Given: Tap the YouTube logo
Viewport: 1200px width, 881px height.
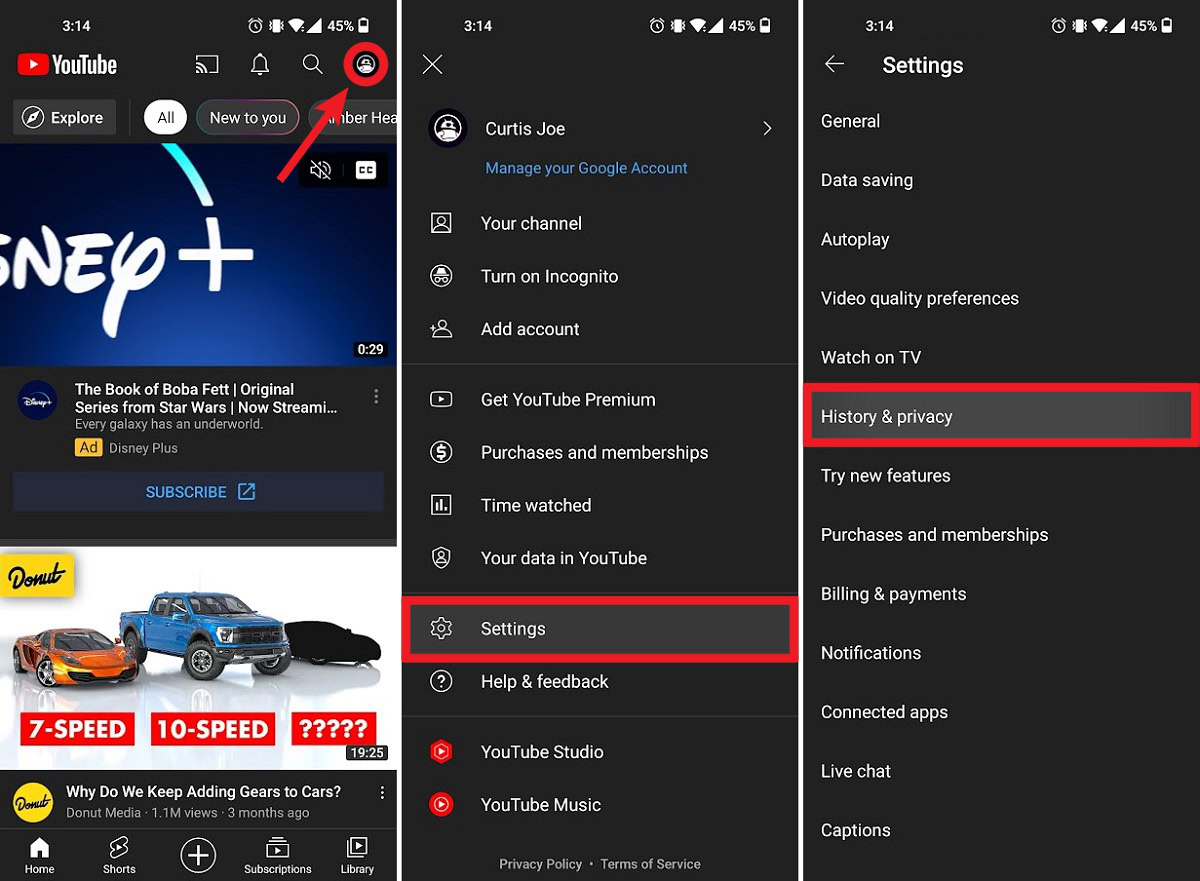Looking at the screenshot, I should [x=67, y=65].
